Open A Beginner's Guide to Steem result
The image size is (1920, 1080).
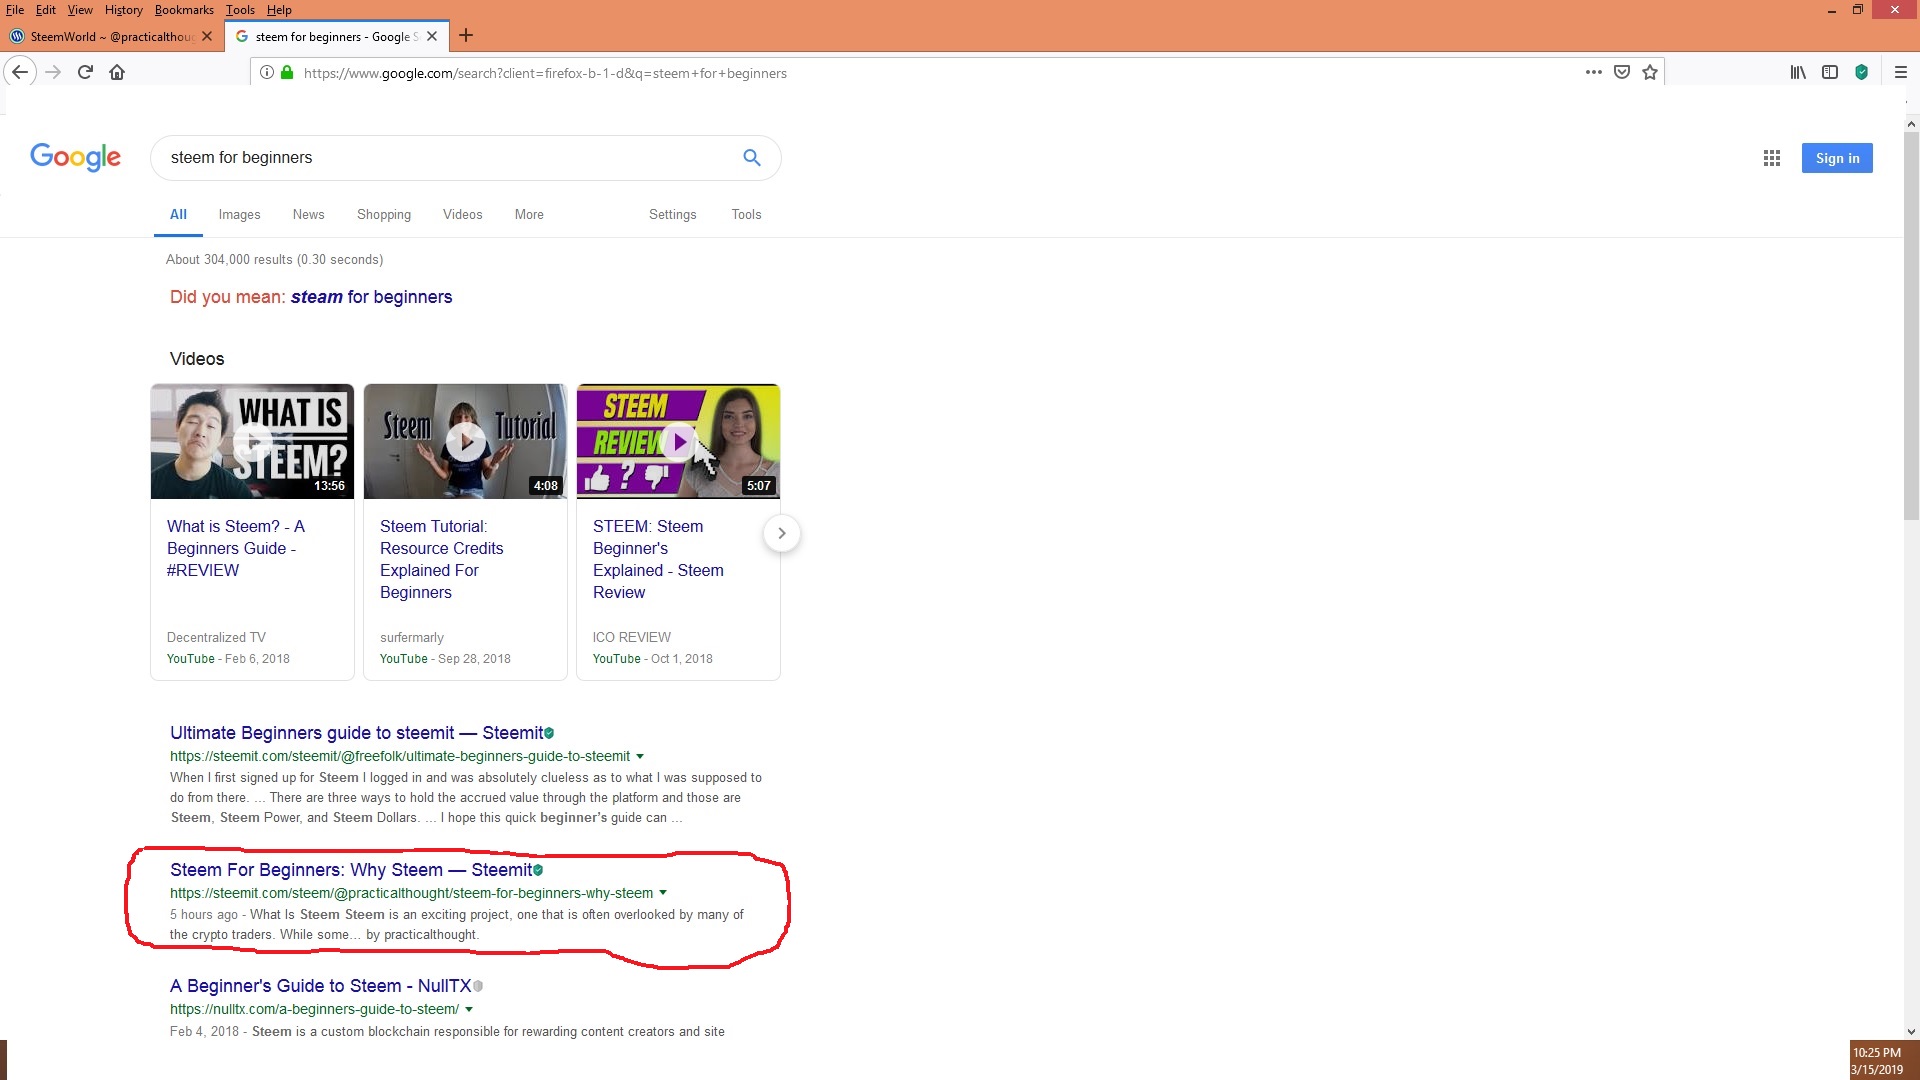click(x=320, y=986)
